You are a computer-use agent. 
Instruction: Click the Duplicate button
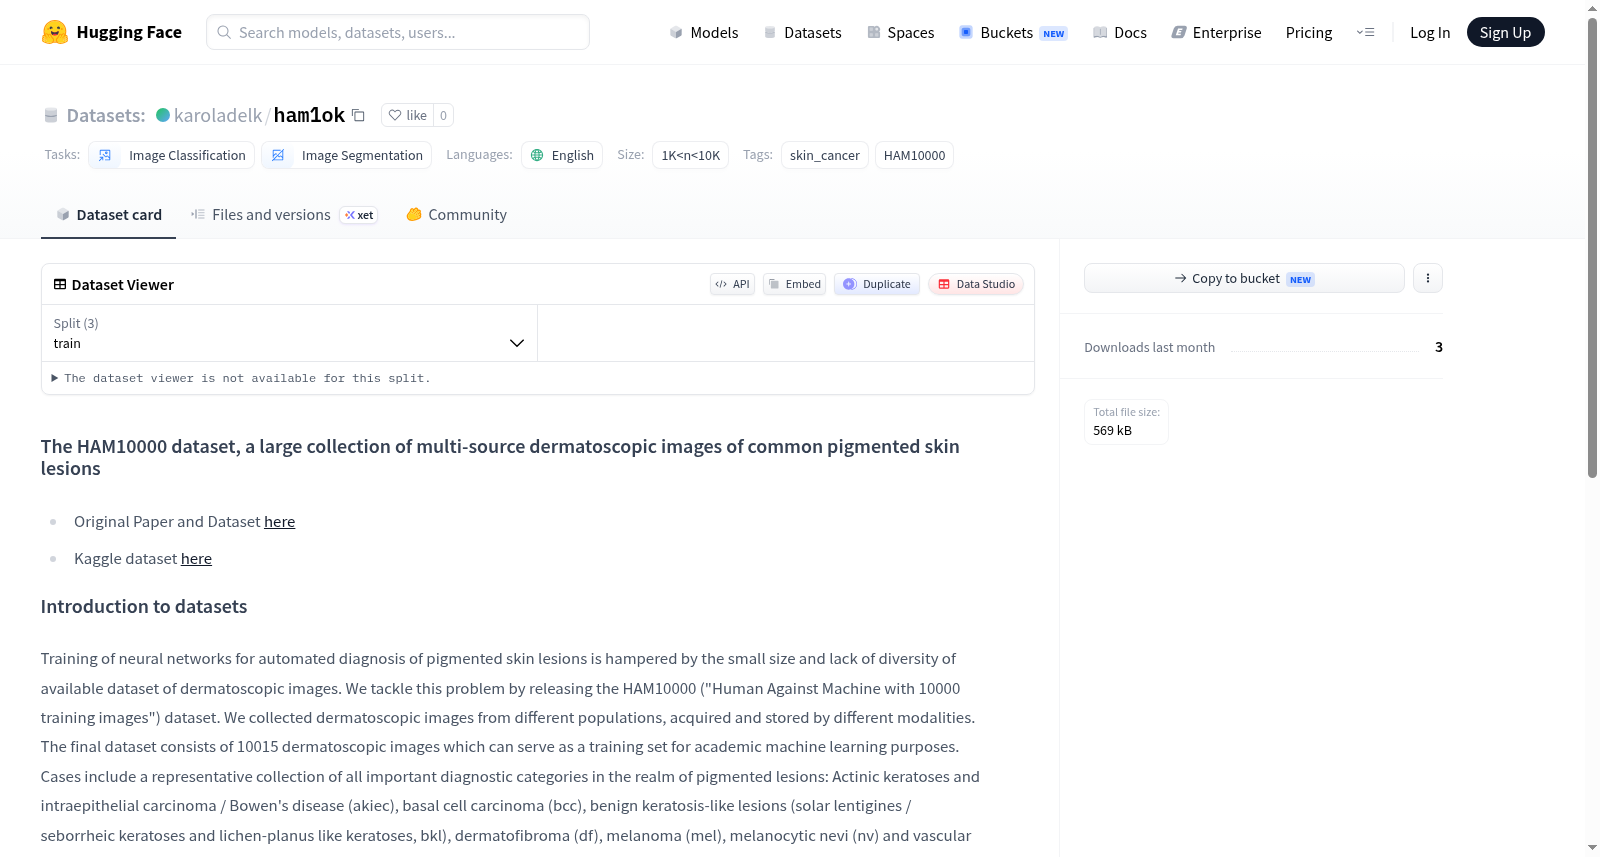click(877, 284)
